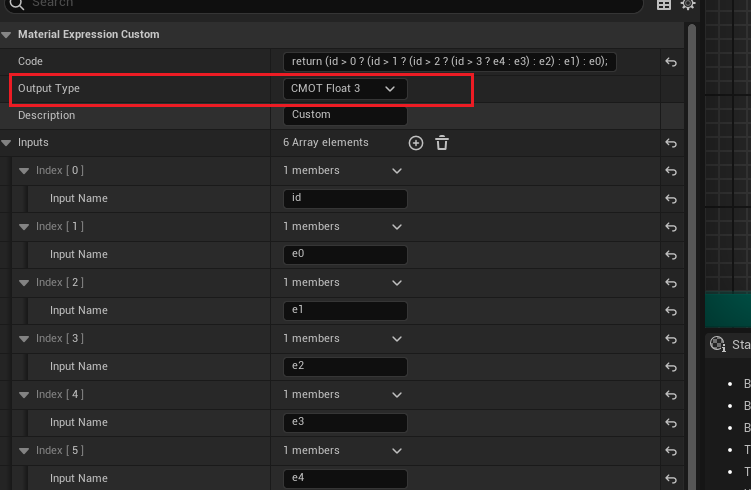
Task: Click the Code text field
Action: tap(450, 62)
